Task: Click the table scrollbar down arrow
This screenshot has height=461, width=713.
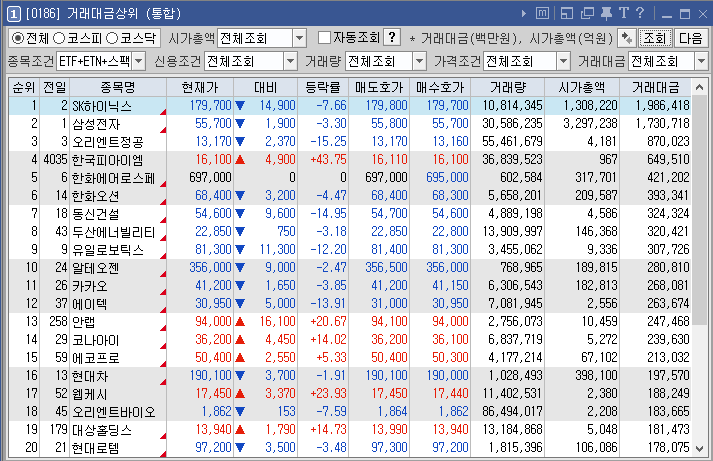Action: 699,449
